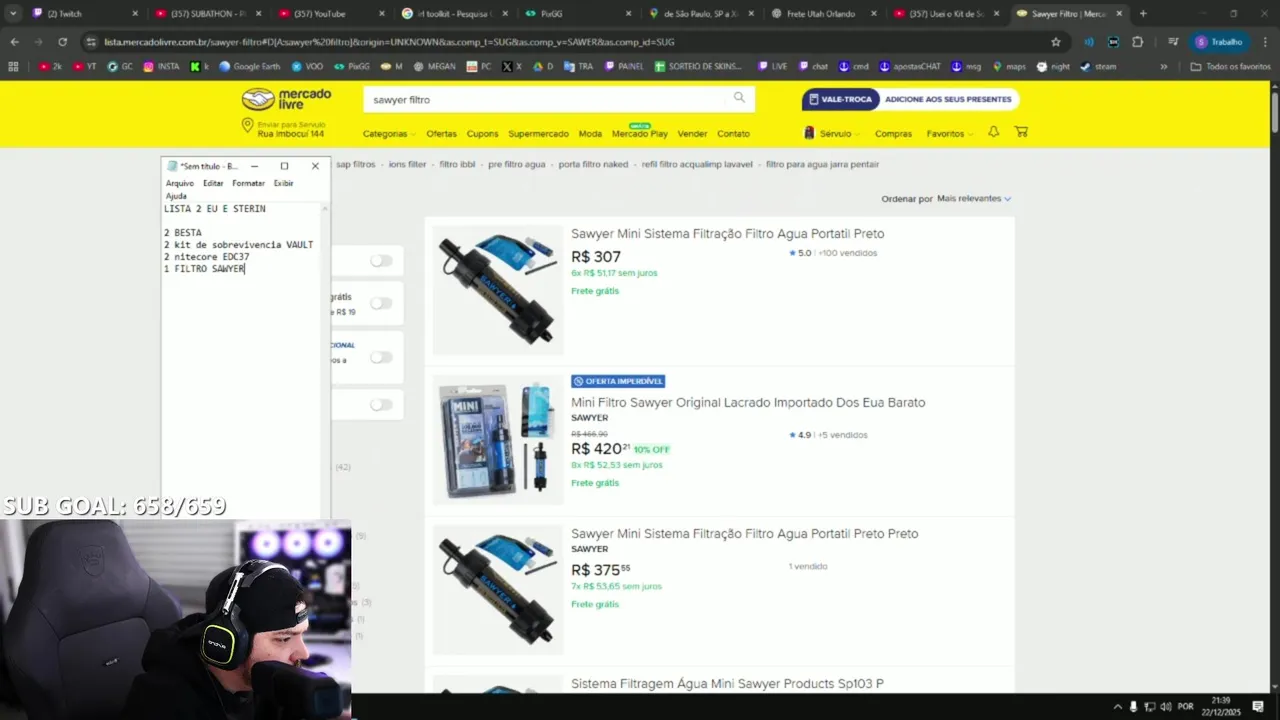This screenshot has height=720, width=1280.
Task: Open the Cupons menu link
Action: 482,133
